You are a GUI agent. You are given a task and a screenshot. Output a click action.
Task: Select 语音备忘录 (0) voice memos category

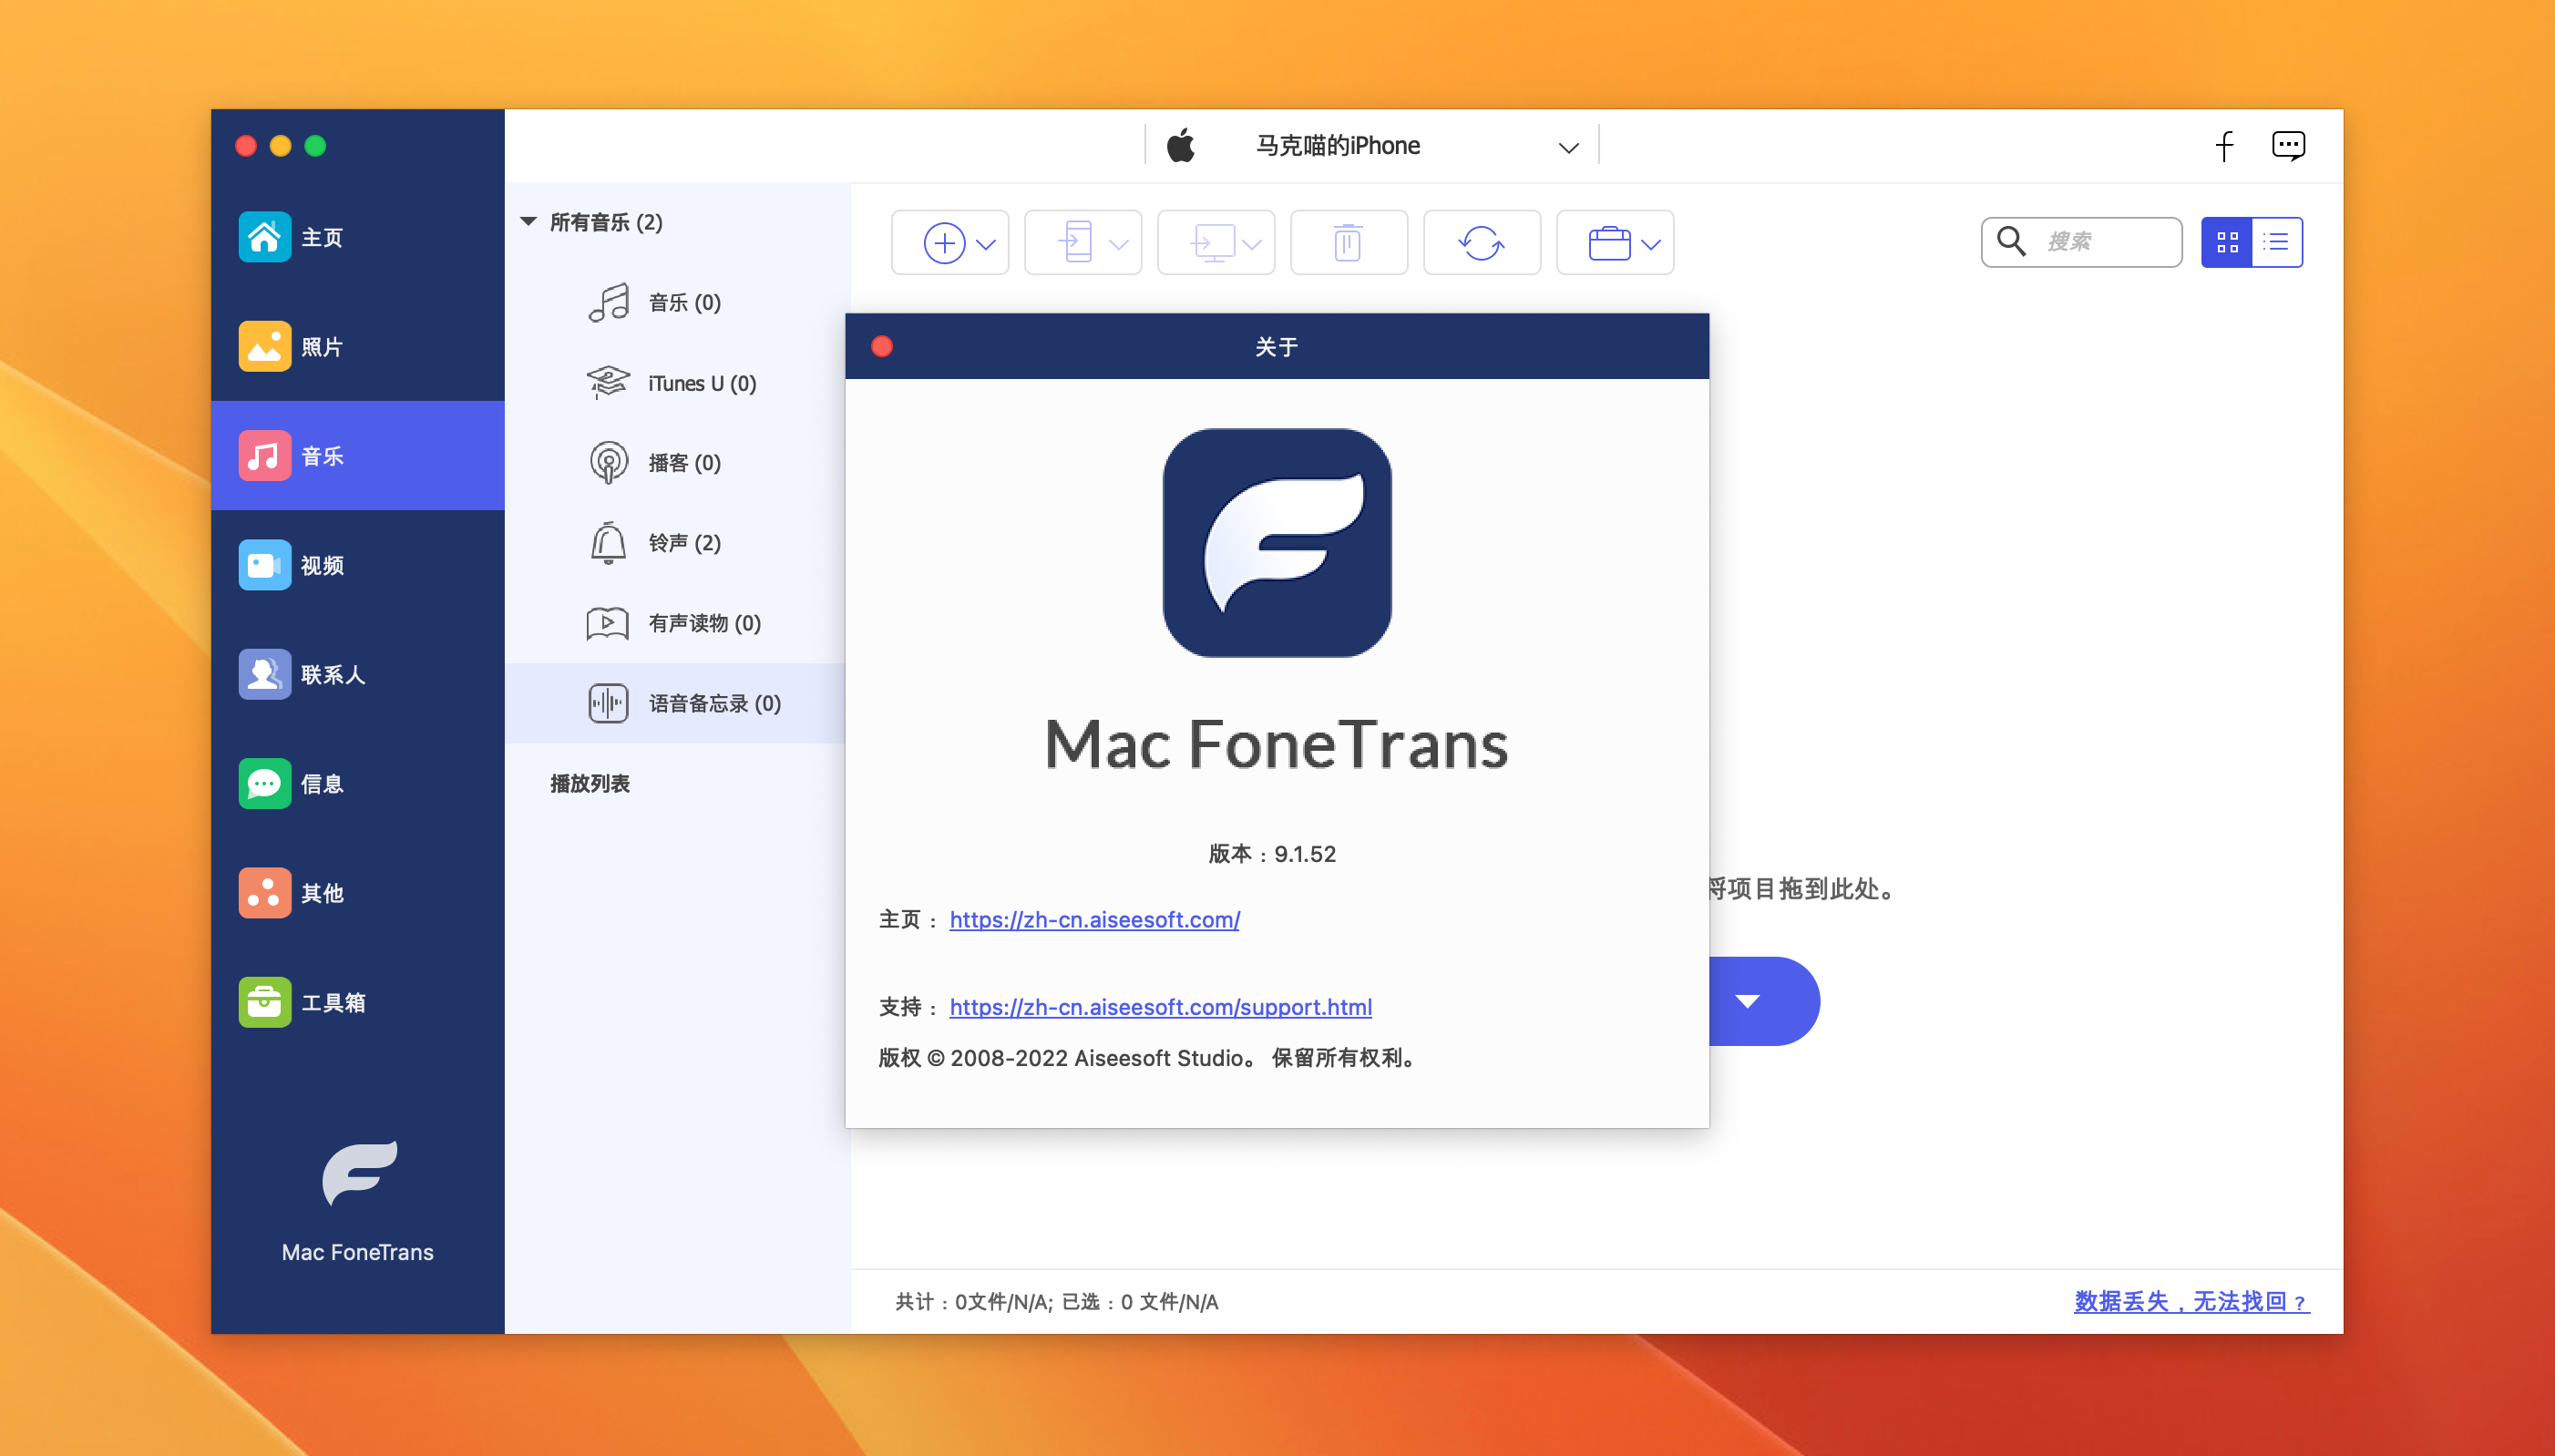677,703
